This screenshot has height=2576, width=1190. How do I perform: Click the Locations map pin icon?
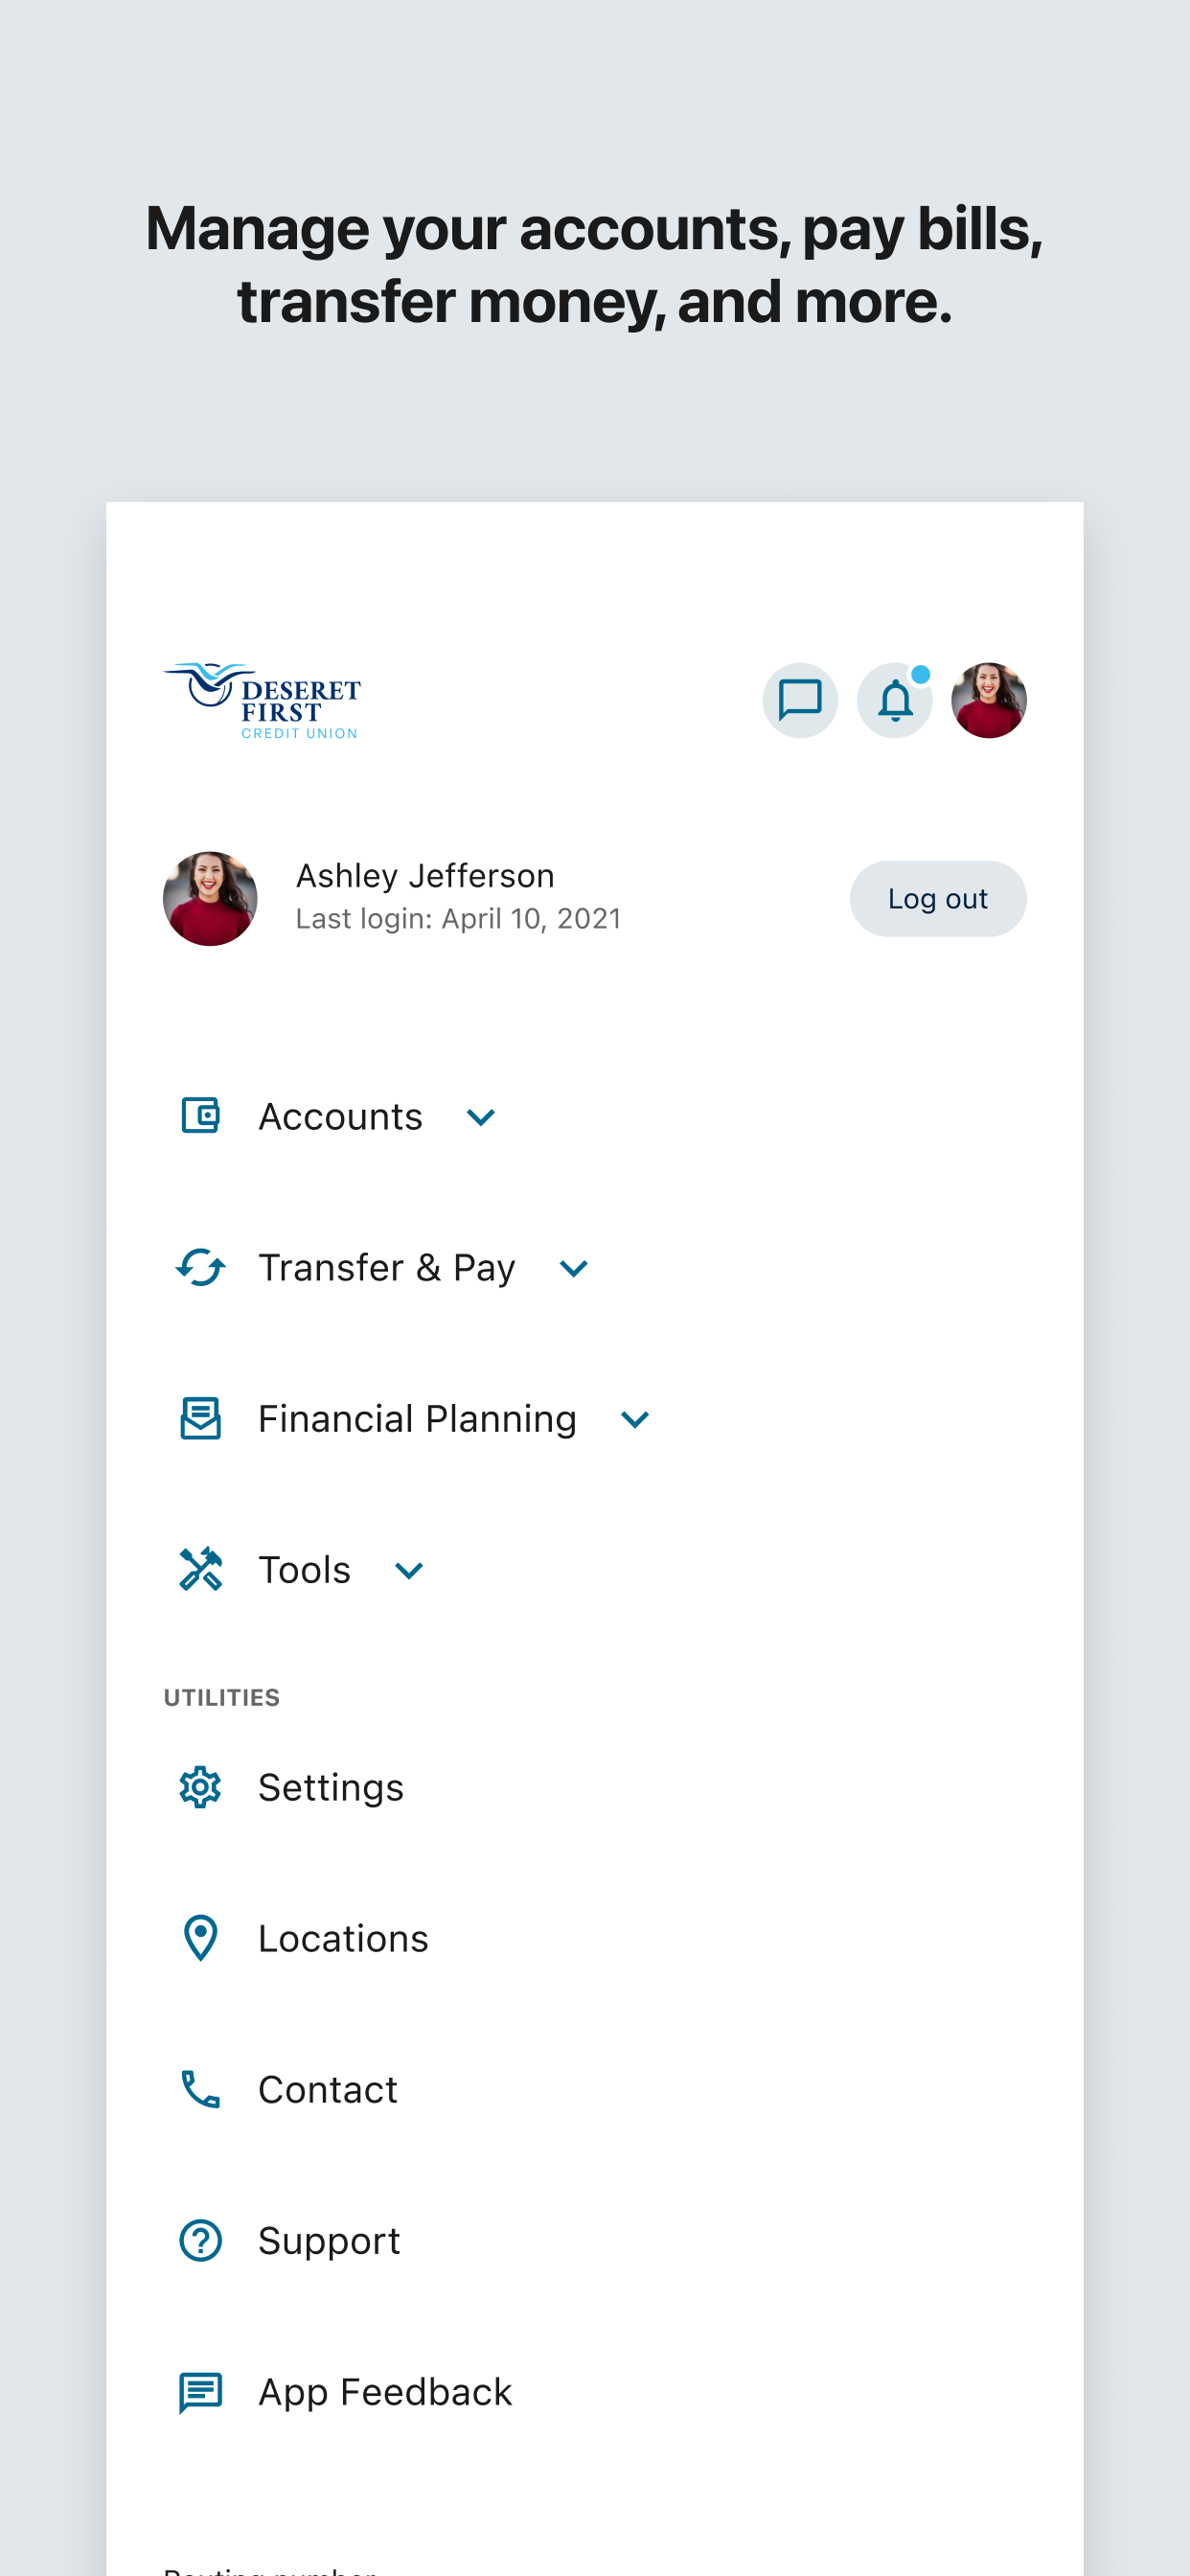pyautogui.click(x=200, y=1938)
